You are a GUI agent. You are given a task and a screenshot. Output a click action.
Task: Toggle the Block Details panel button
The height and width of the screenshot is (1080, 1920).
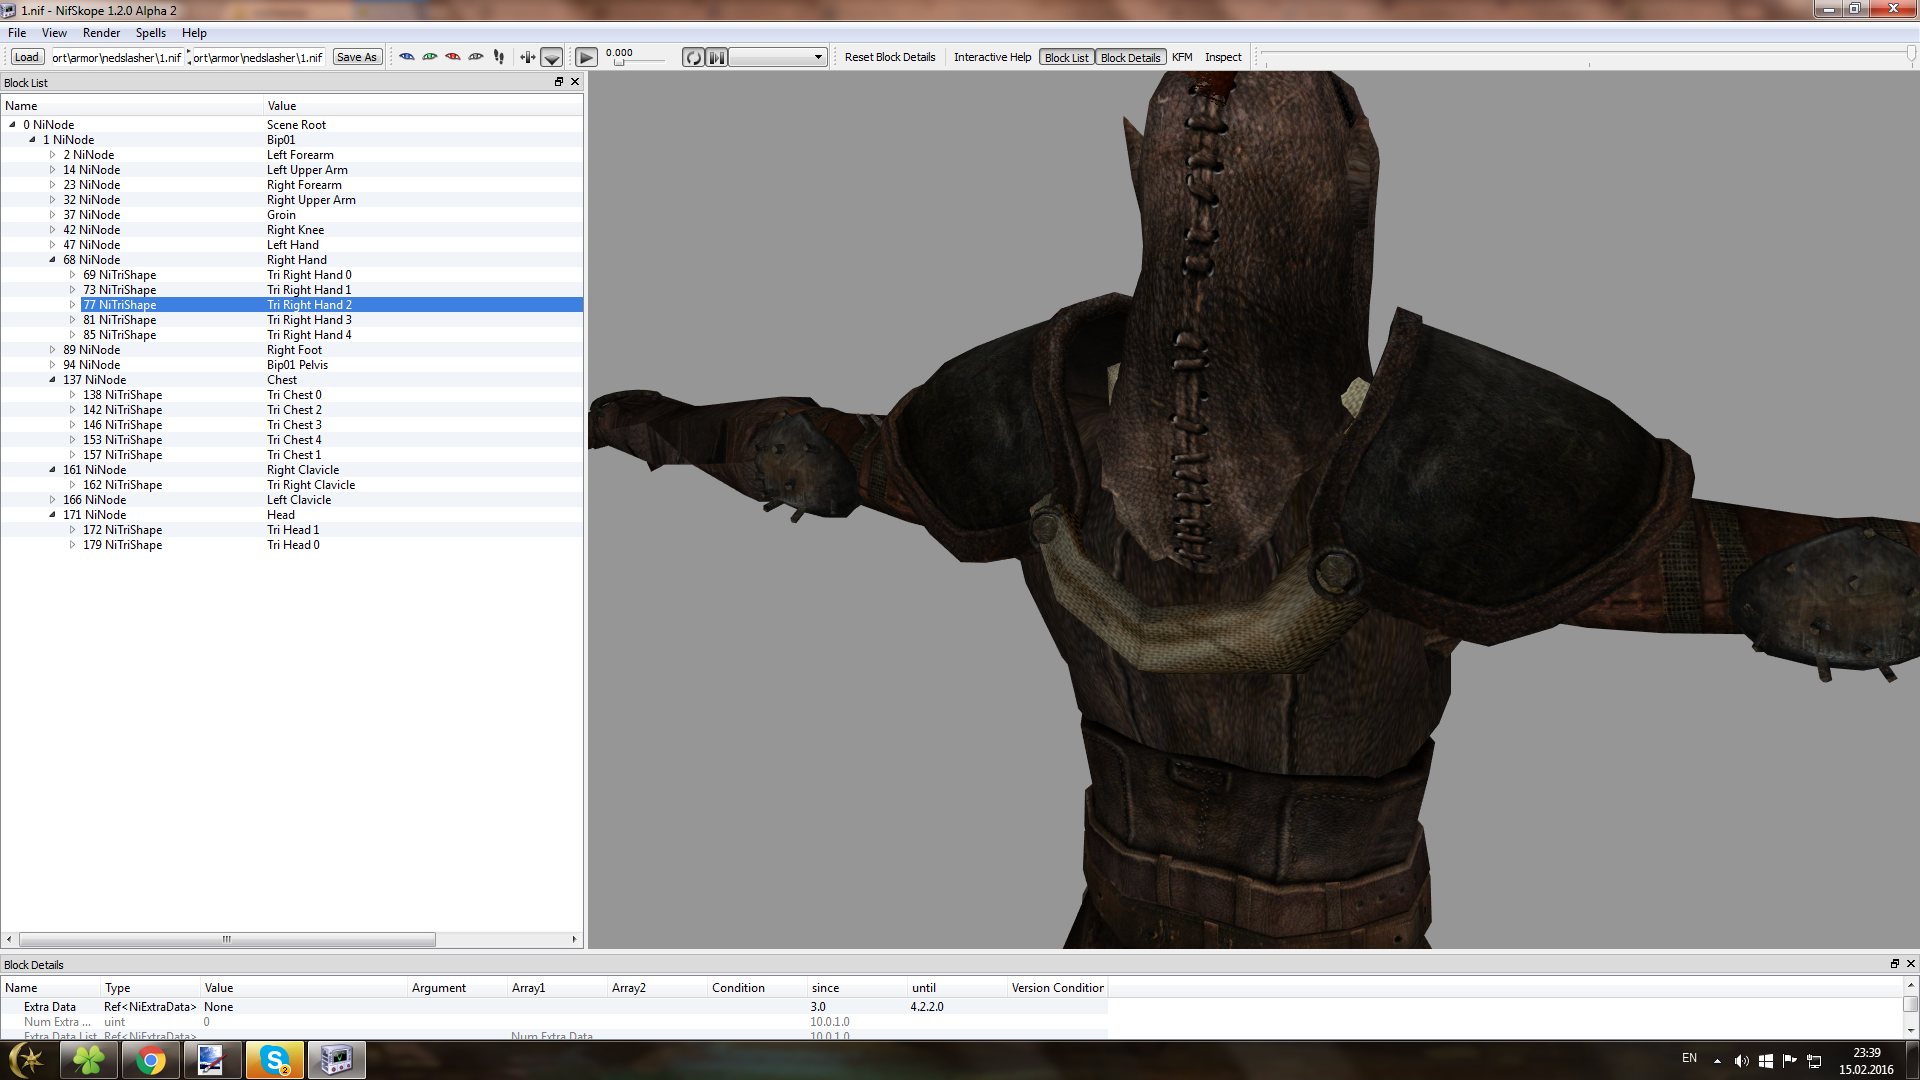click(x=1131, y=57)
